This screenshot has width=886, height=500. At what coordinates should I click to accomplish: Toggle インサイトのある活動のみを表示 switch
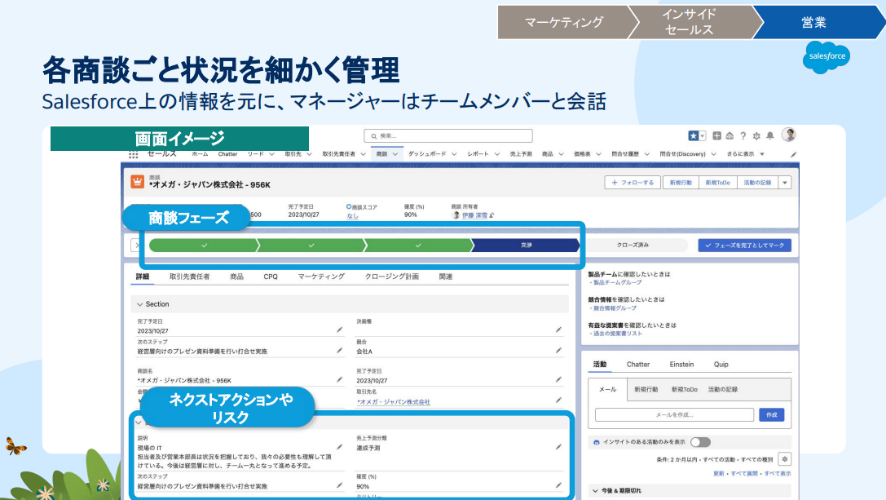click(700, 442)
